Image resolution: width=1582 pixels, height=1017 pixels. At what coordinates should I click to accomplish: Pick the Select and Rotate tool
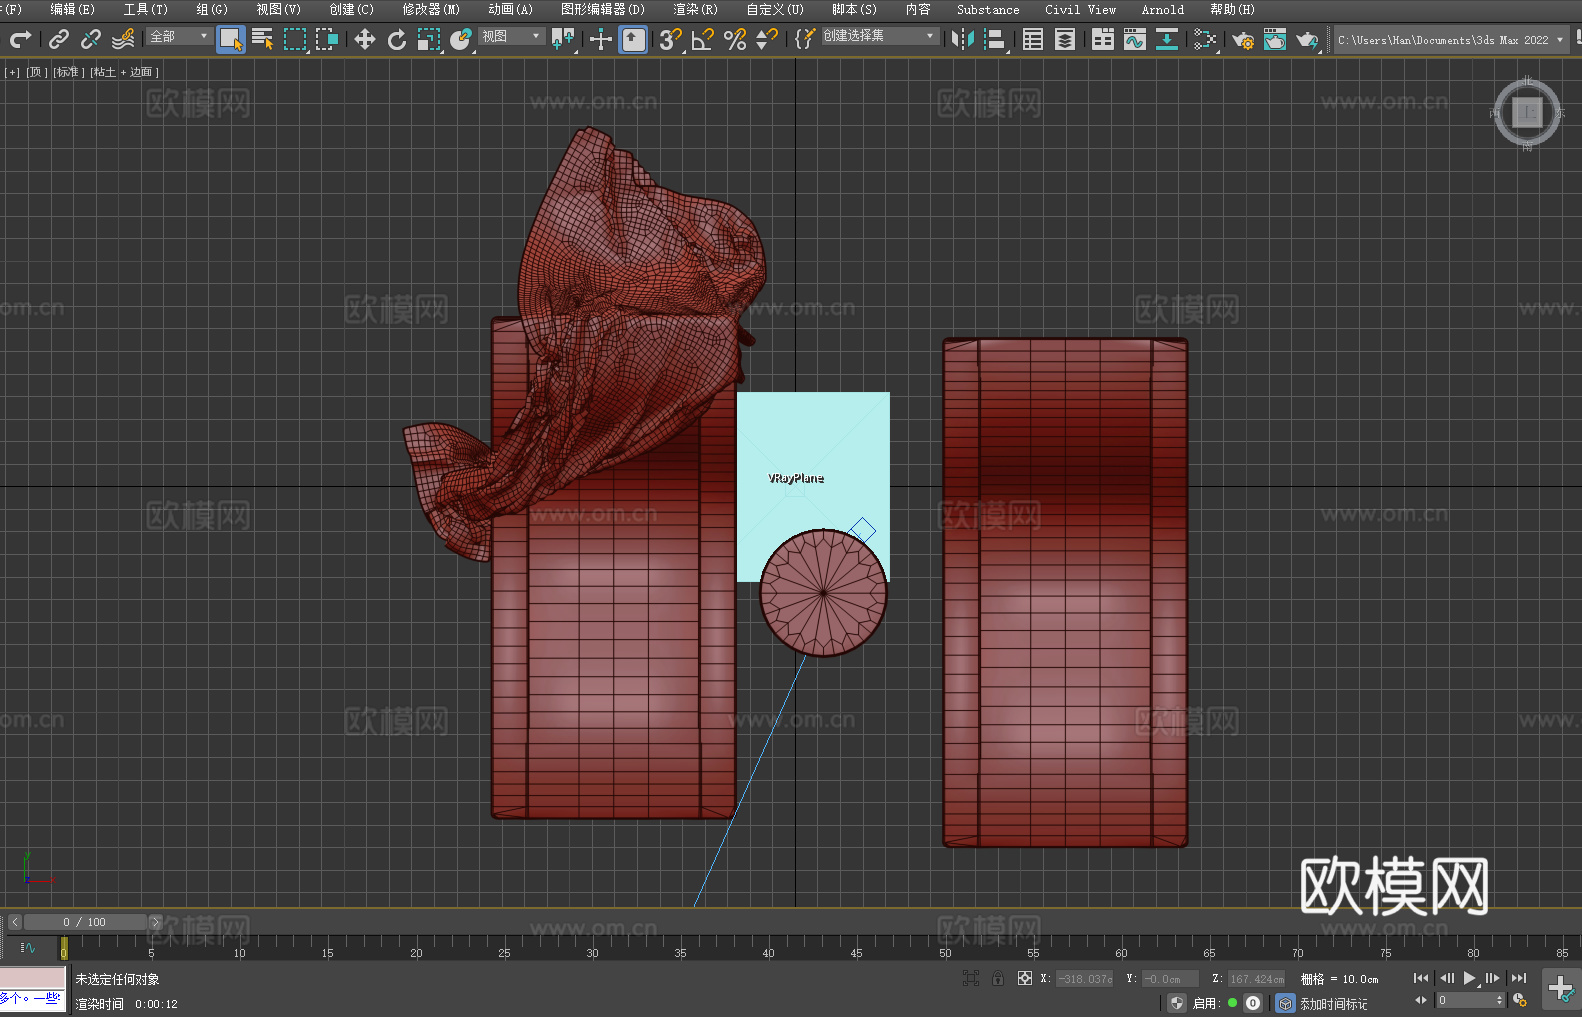[x=397, y=39]
